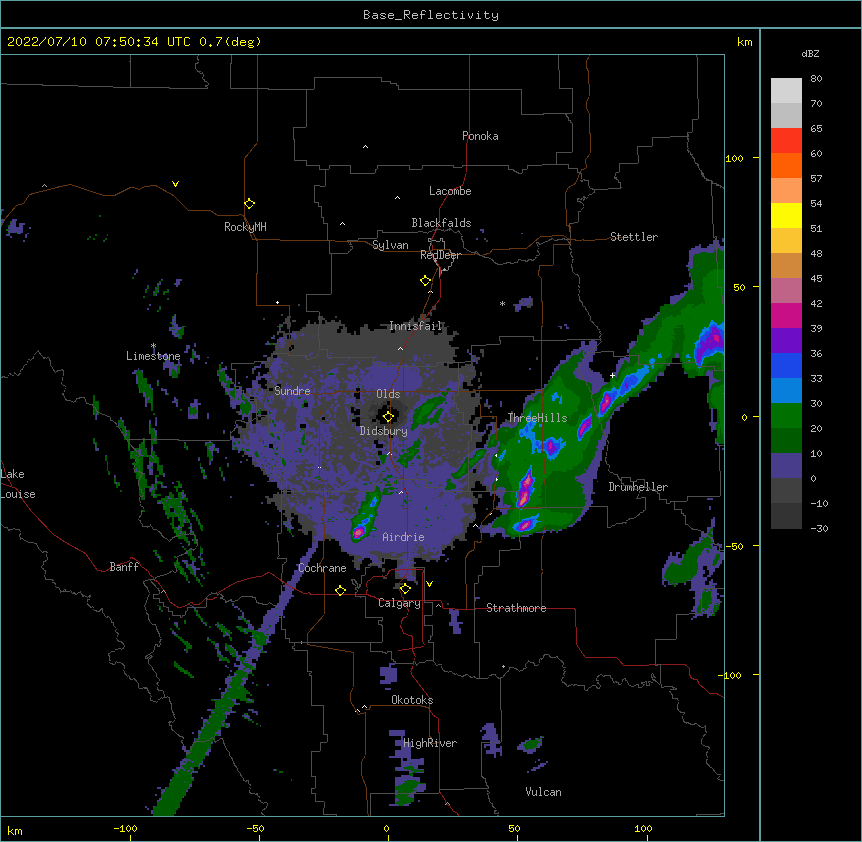862x842 pixels.
Task: Select the Sundre town label
Action: (x=292, y=391)
